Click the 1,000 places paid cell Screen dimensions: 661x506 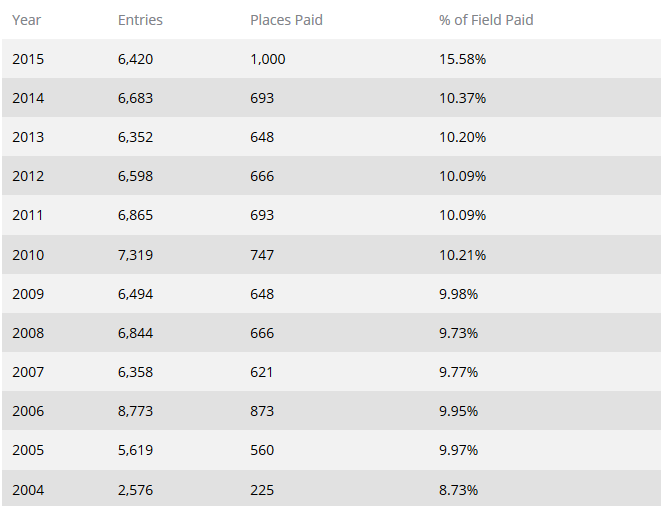[x=267, y=59]
